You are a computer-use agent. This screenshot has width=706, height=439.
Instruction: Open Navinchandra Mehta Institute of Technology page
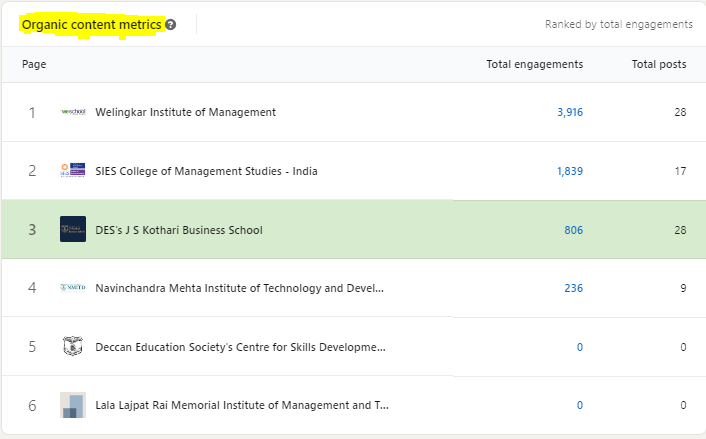240,288
